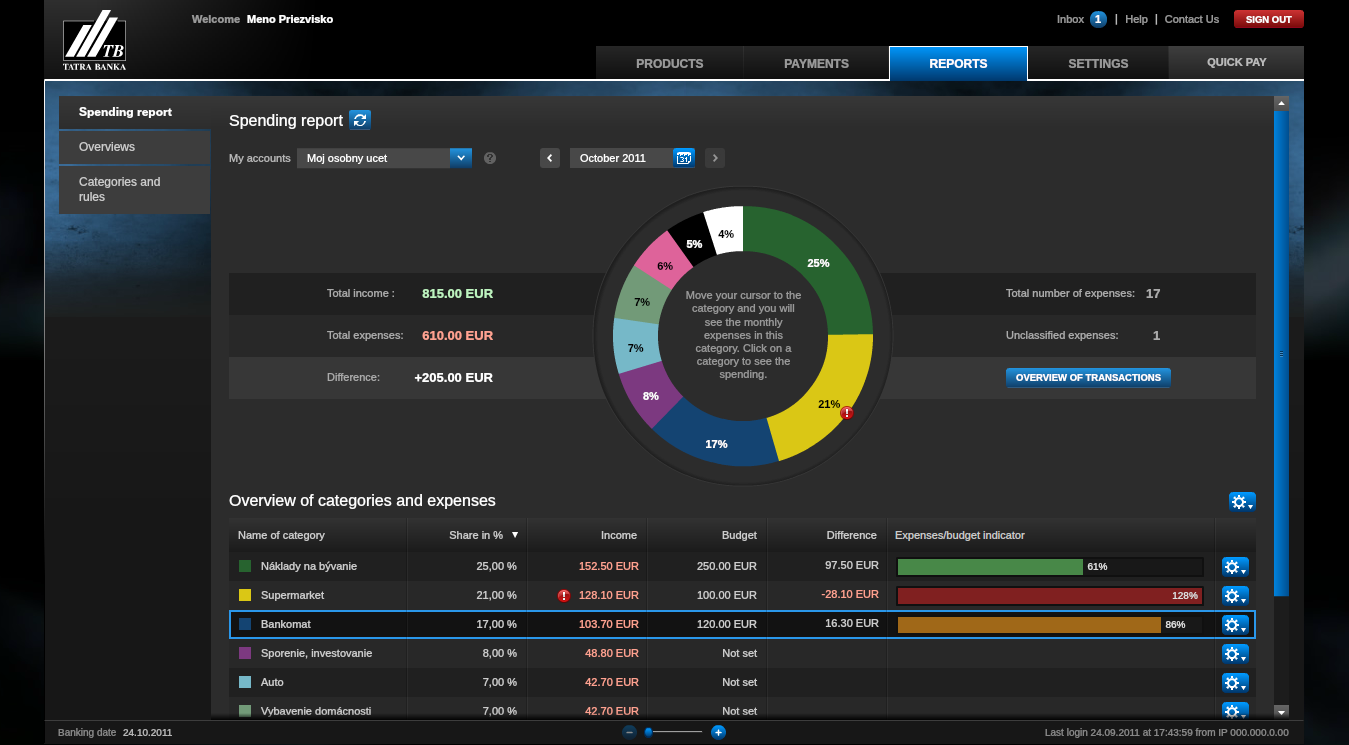1349x745 pixels.
Task: Click the zoom in plus icon
Action: coord(718,732)
